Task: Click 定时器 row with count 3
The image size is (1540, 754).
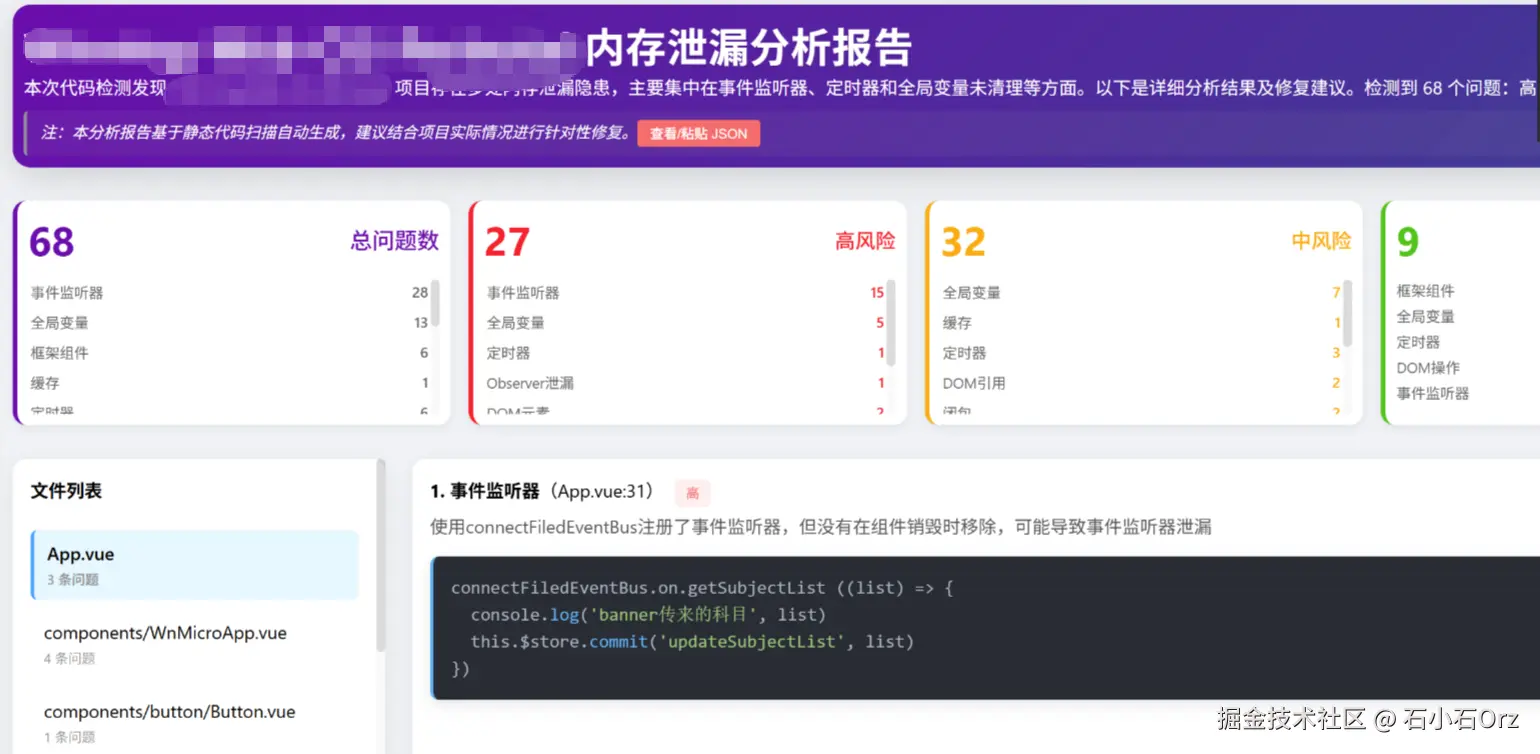Action: pos(1141,353)
